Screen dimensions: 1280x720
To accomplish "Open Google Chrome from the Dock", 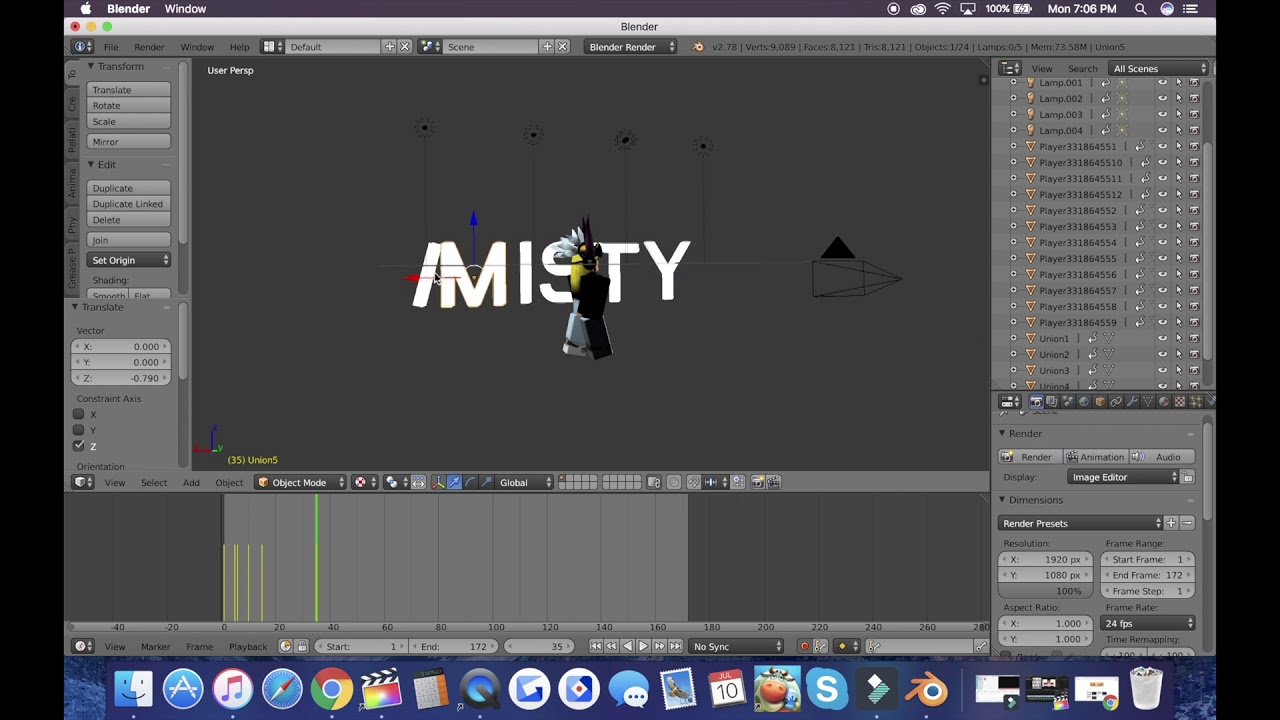I will 331,689.
